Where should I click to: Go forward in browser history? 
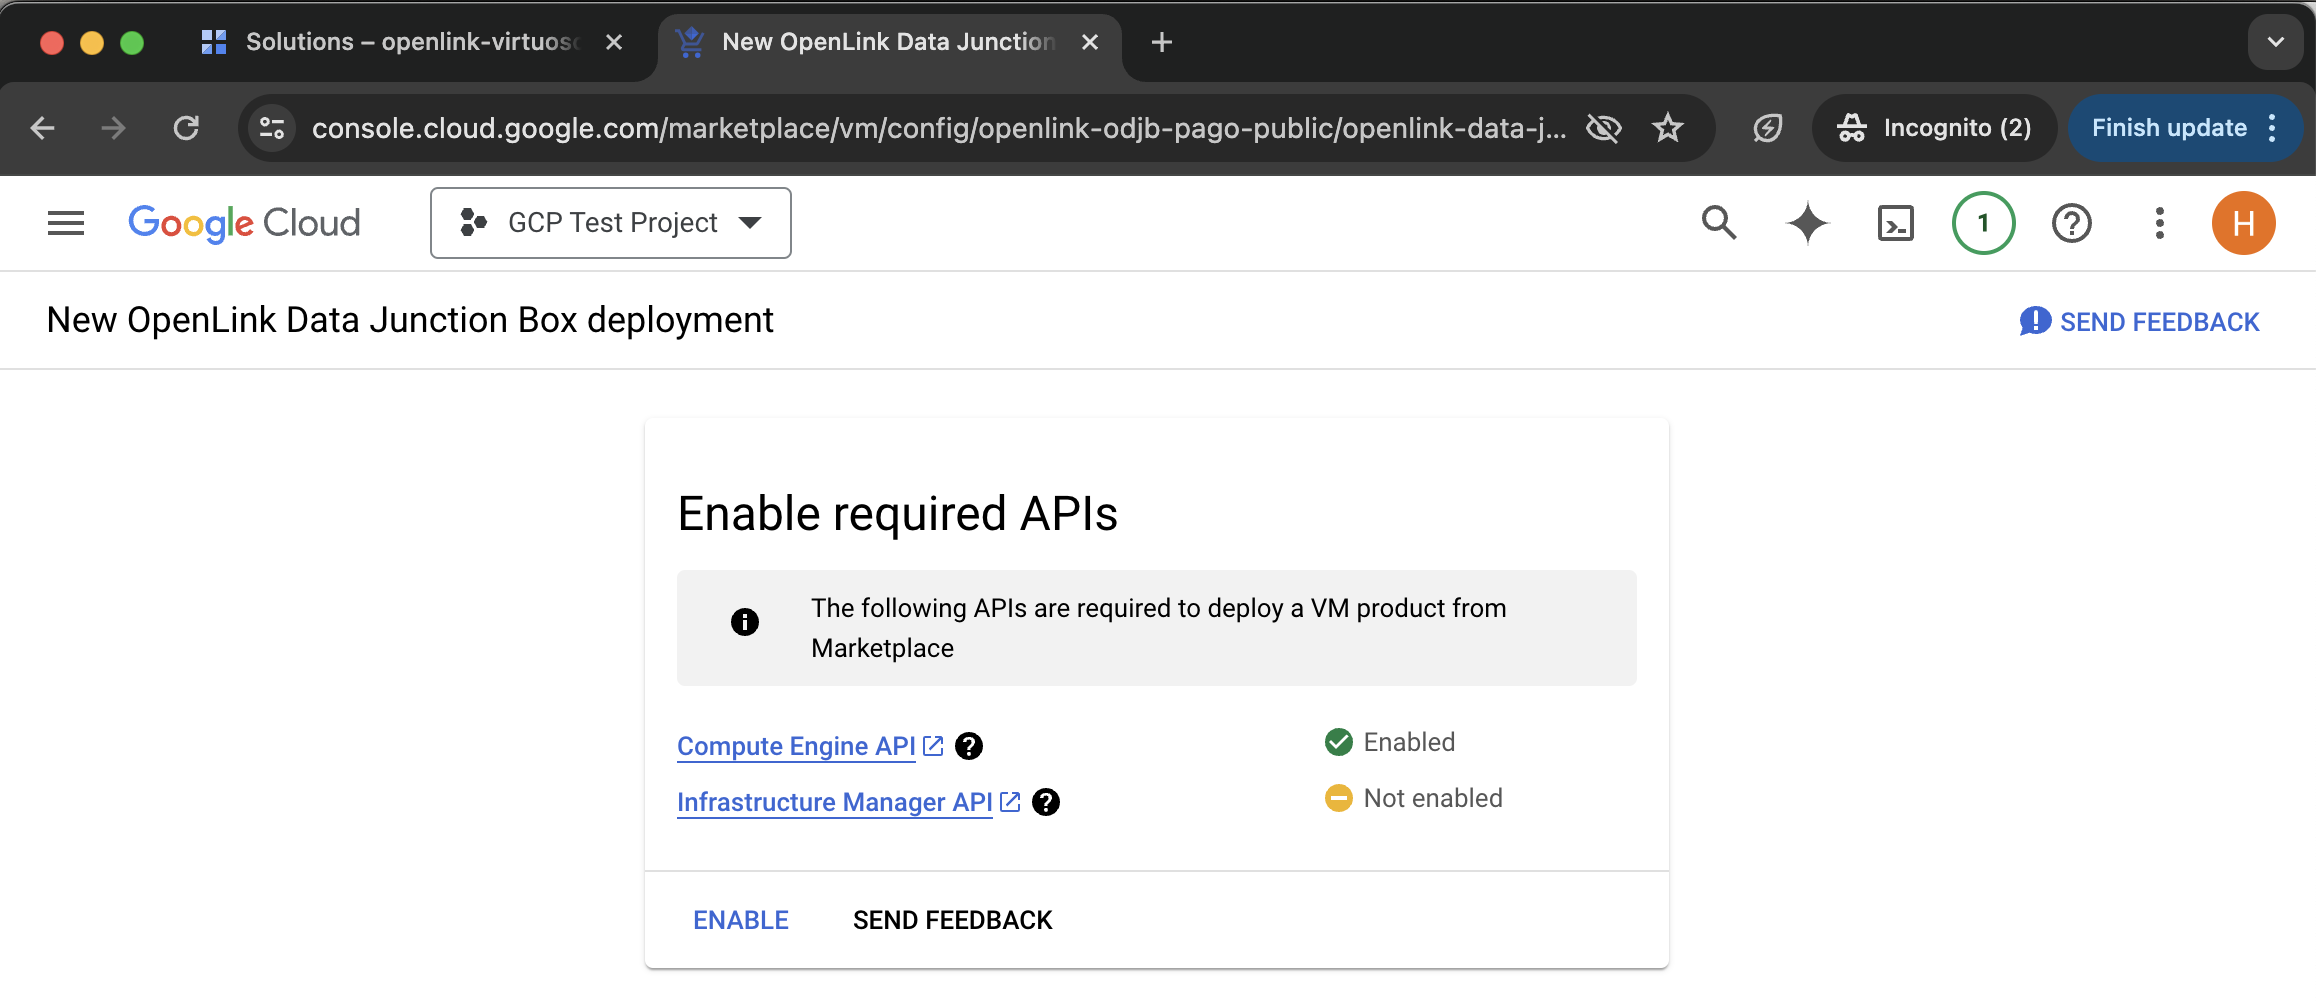114,128
